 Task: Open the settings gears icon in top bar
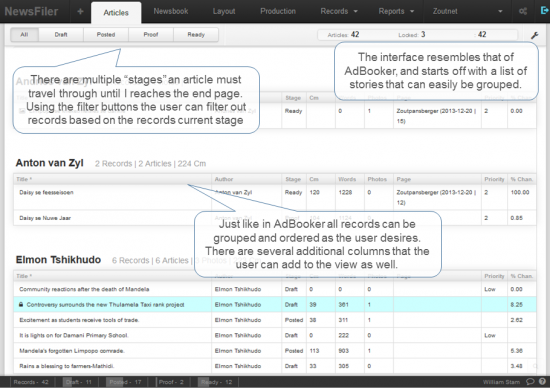[523, 12]
